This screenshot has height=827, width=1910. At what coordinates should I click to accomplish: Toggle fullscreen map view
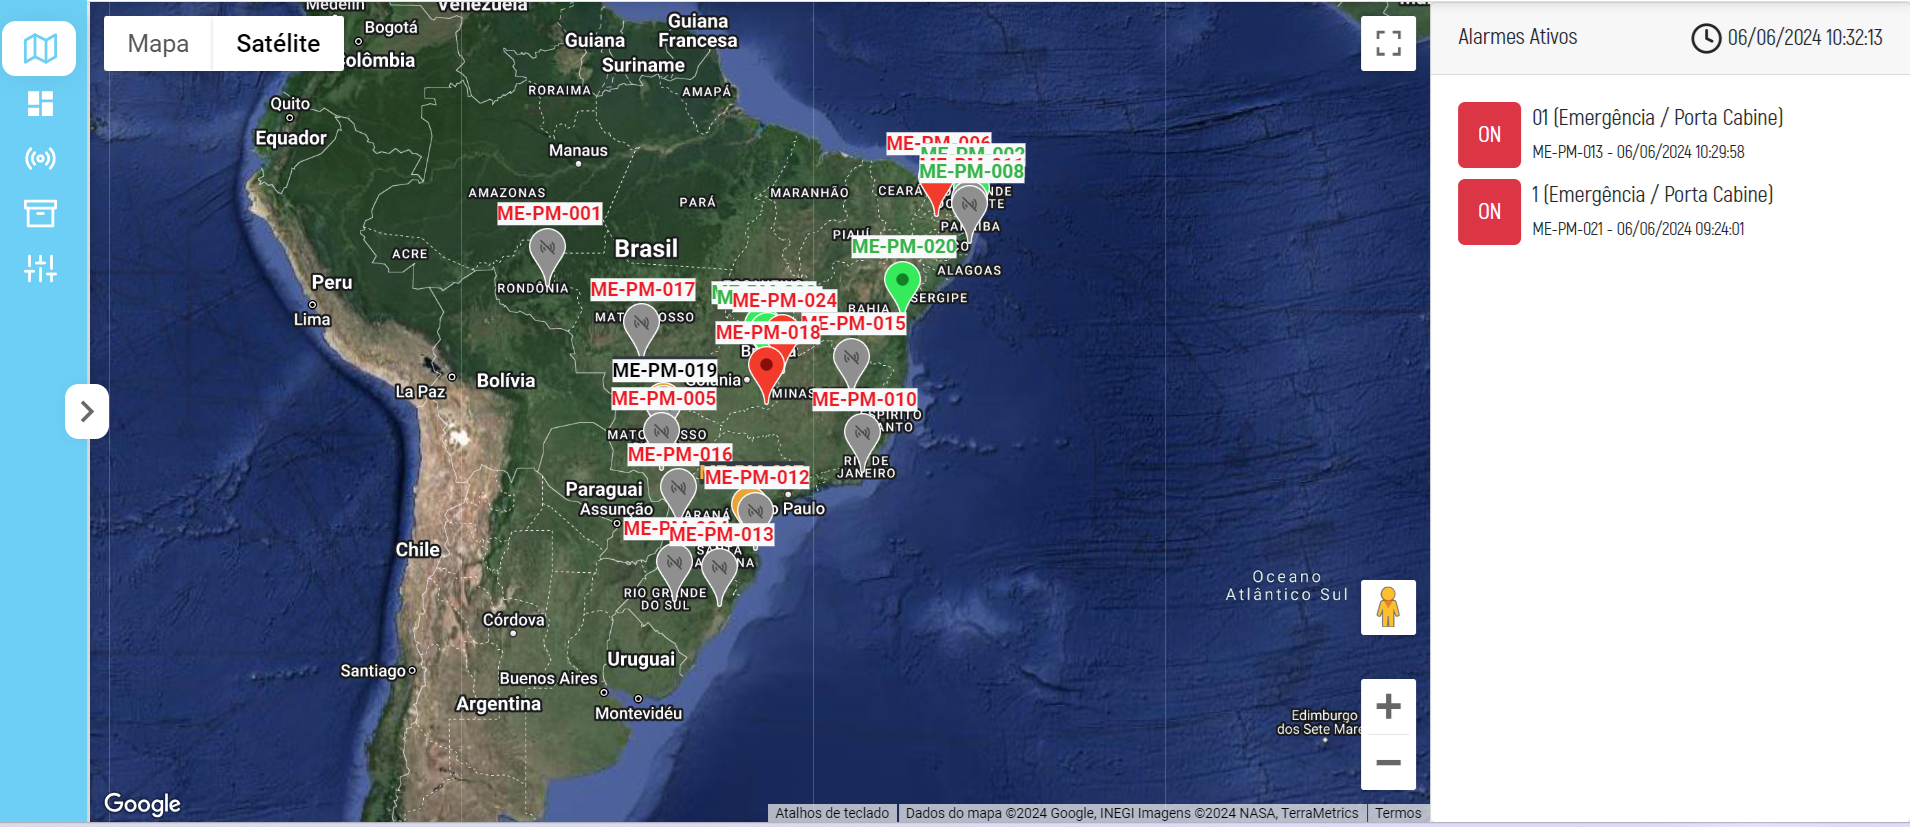coord(1388,43)
